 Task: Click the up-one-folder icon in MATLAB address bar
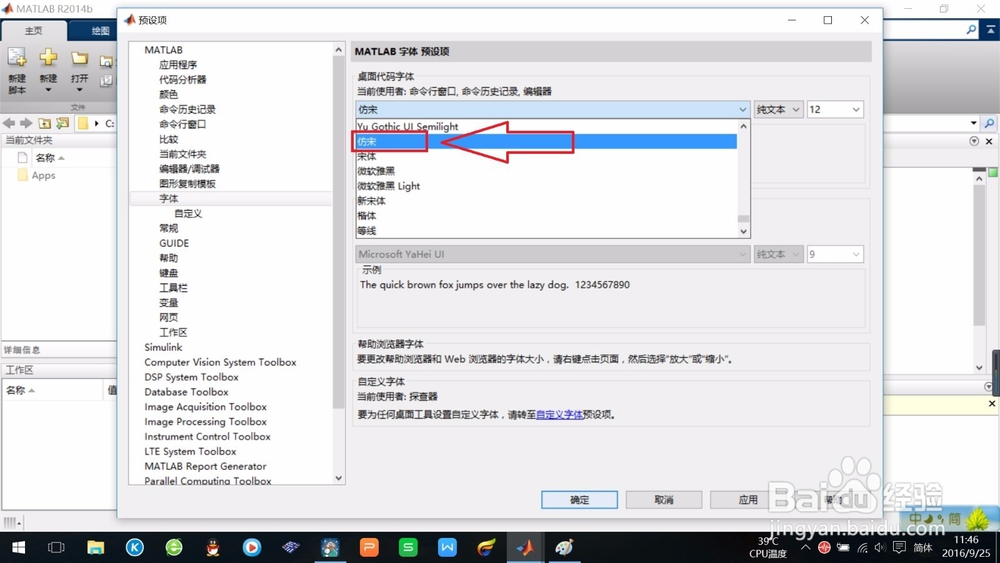[x=44, y=123]
